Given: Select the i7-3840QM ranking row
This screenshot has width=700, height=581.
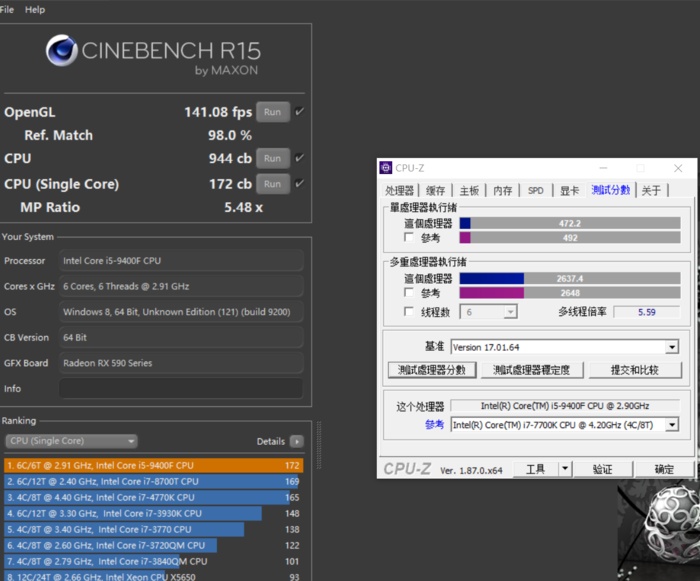Looking at the screenshot, I should point(154,561).
